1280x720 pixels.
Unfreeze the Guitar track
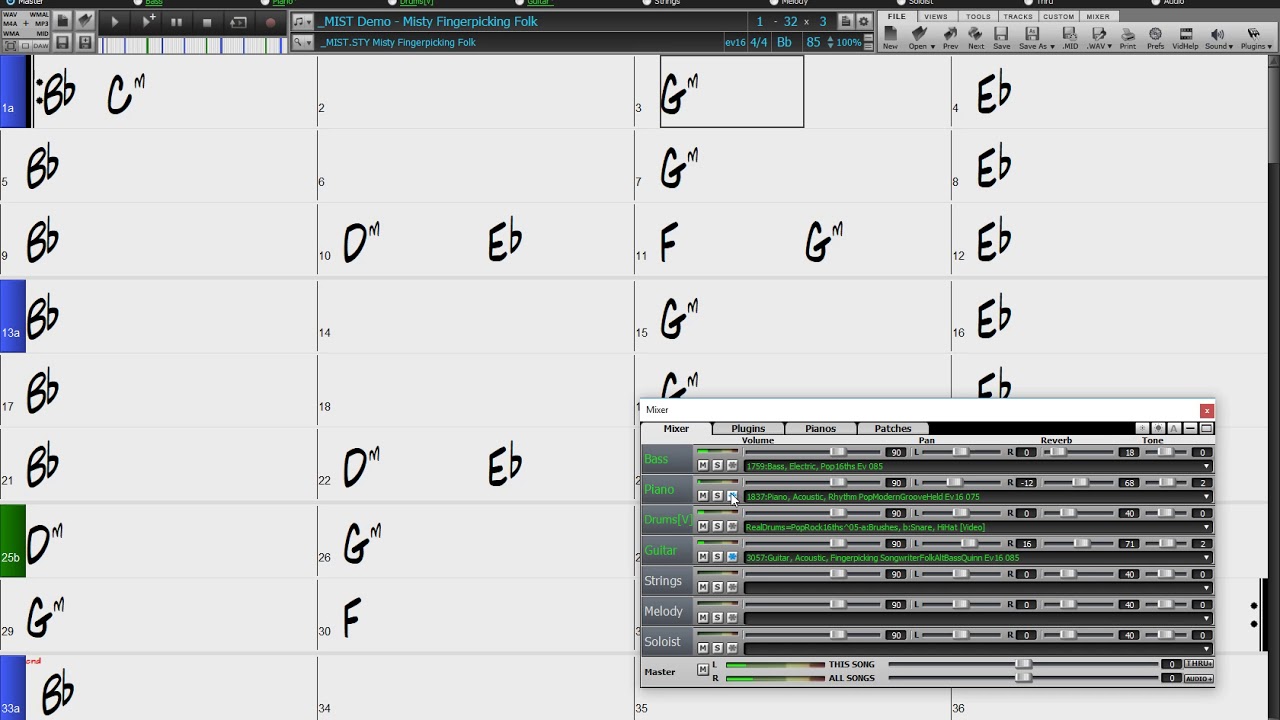732,557
